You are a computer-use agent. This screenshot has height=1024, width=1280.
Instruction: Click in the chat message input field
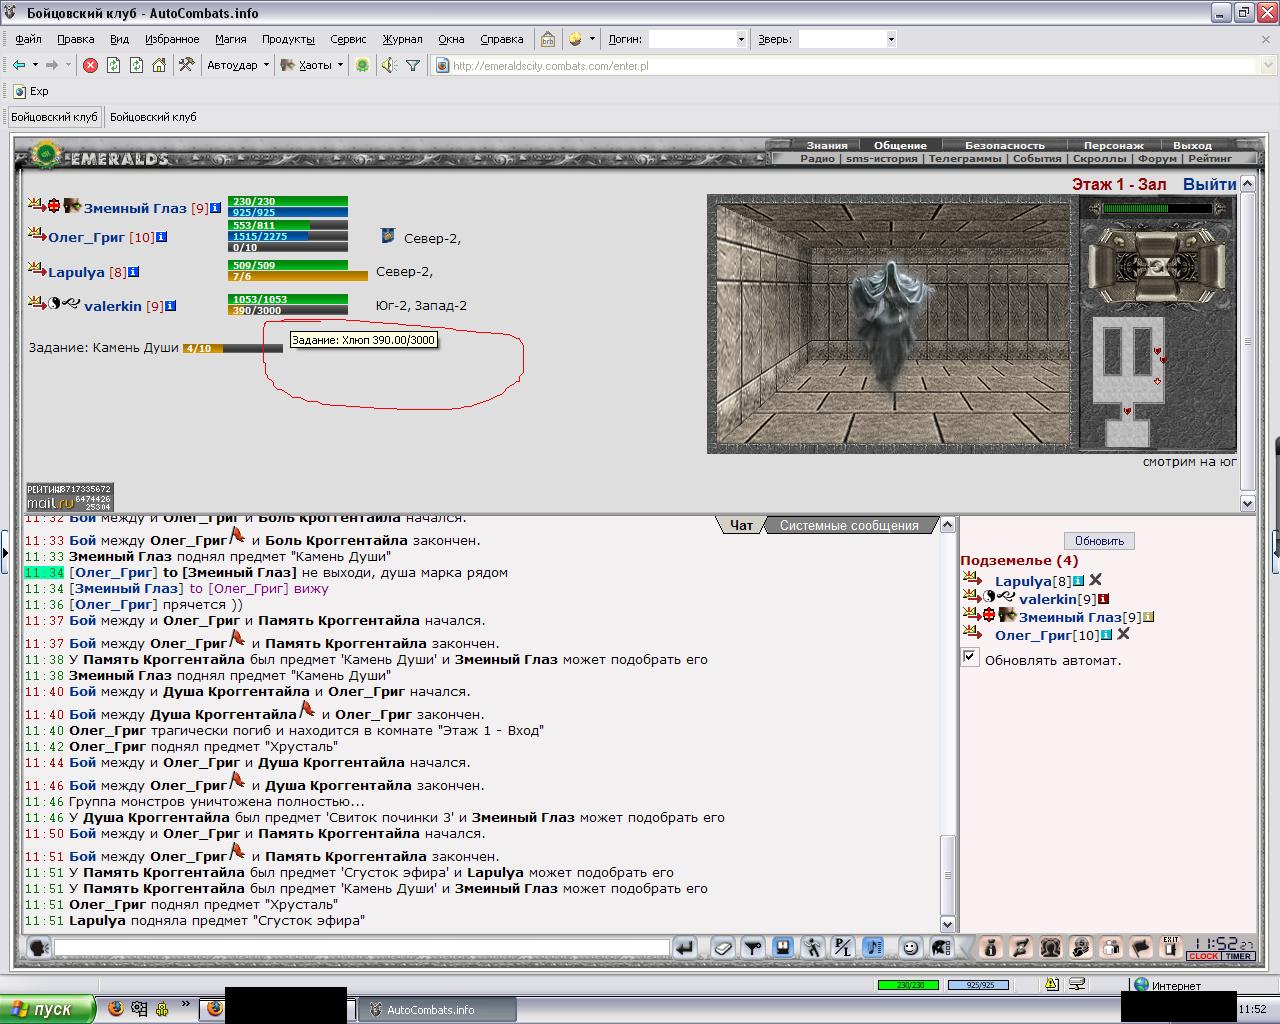tap(360, 947)
